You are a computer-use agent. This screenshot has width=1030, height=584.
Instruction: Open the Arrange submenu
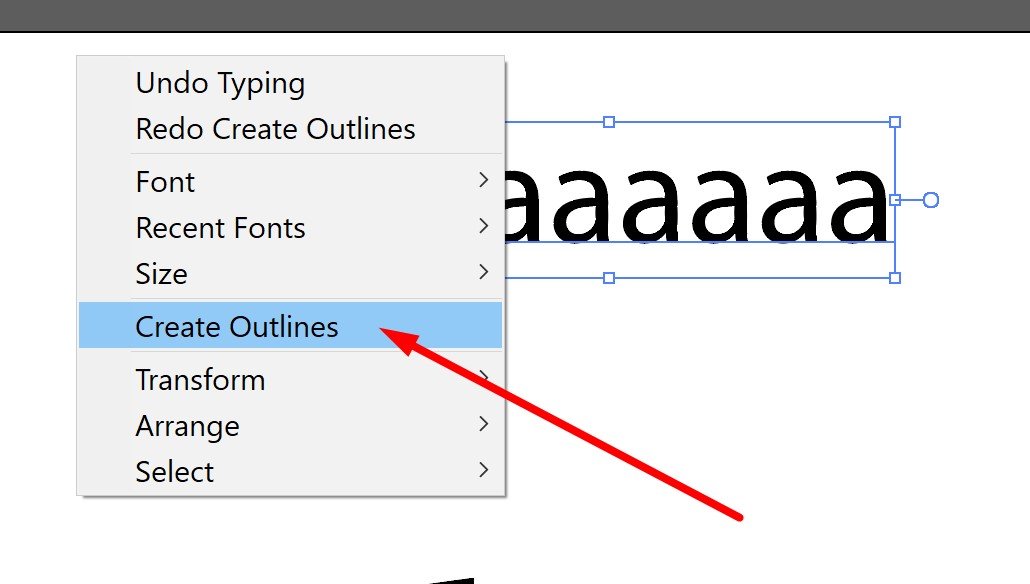tap(290, 426)
